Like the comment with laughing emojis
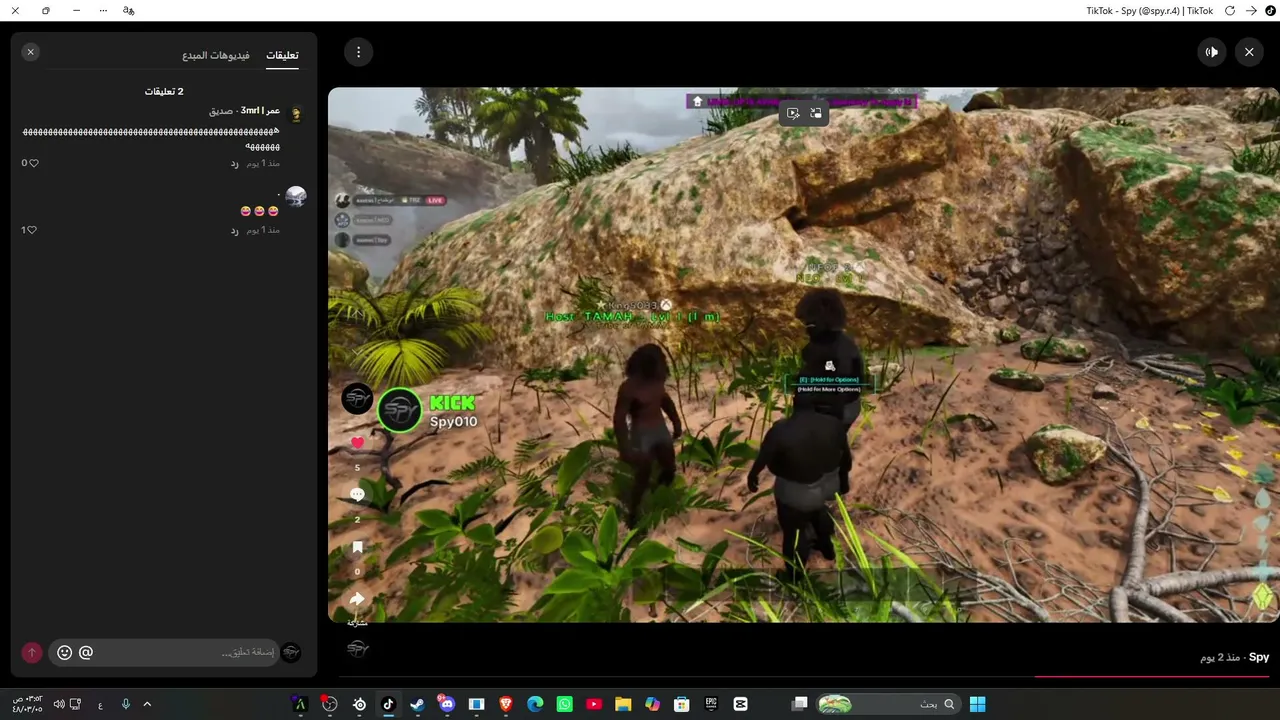The image size is (1280, 720). coord(30,230)
